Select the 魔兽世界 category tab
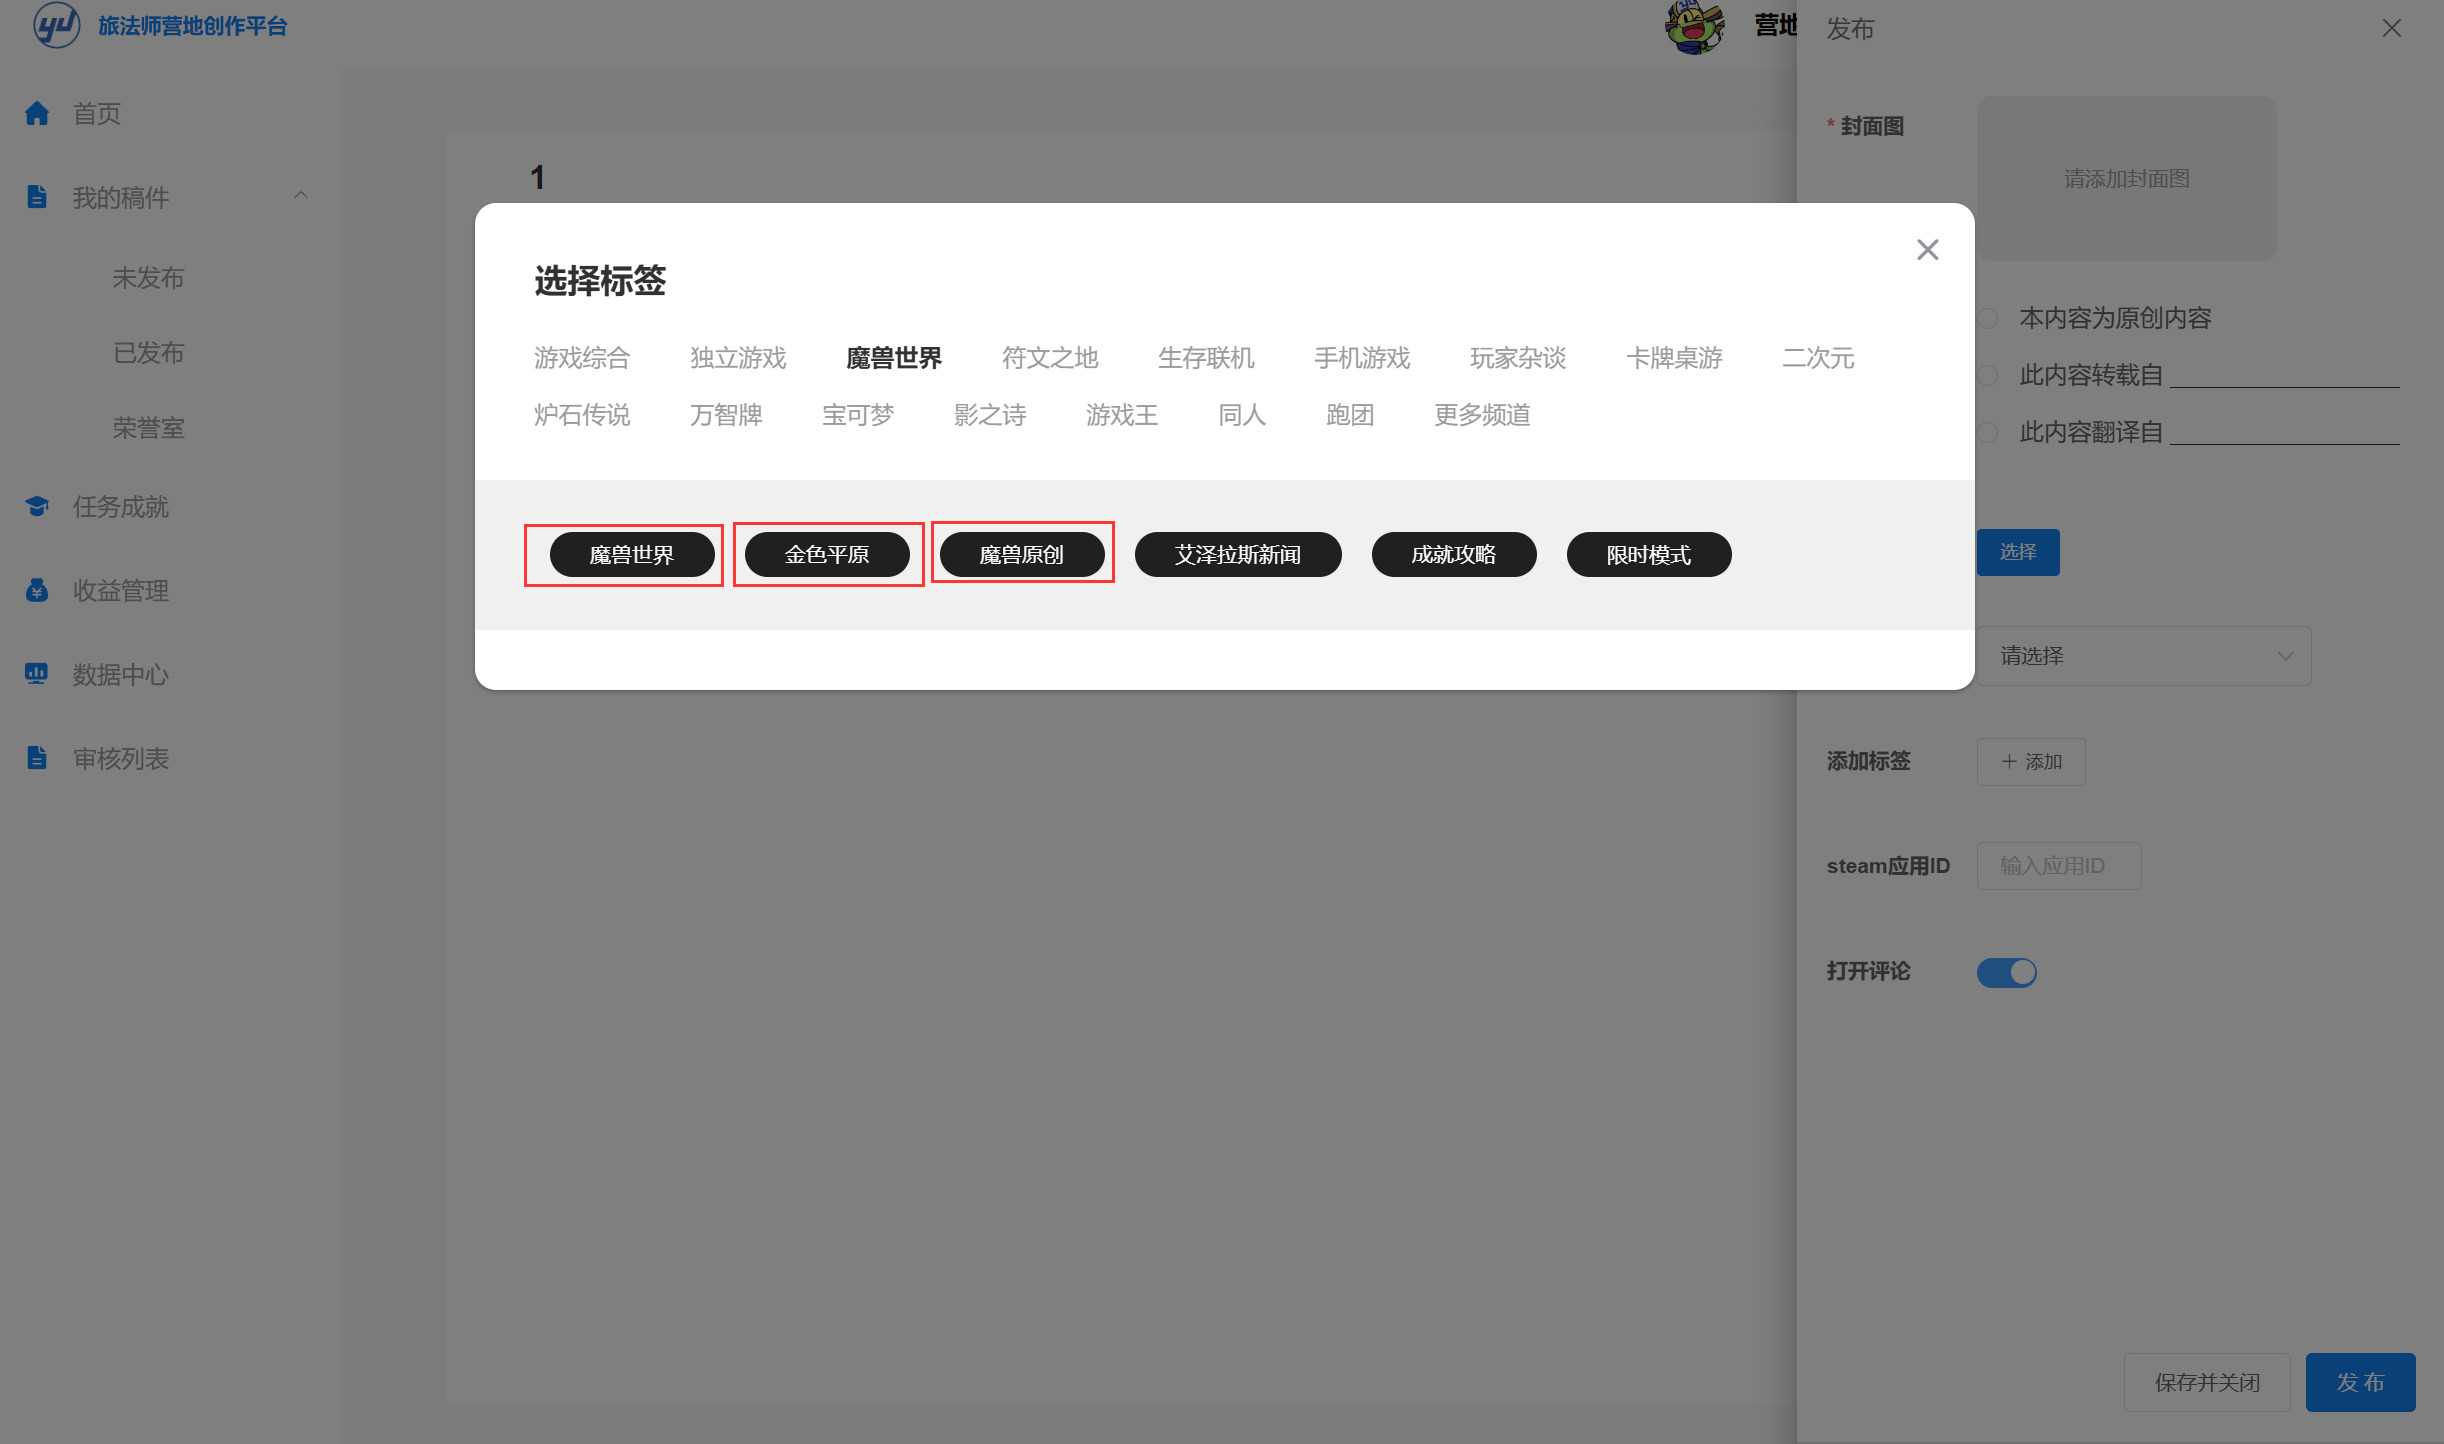 click(x=894, y=357)
